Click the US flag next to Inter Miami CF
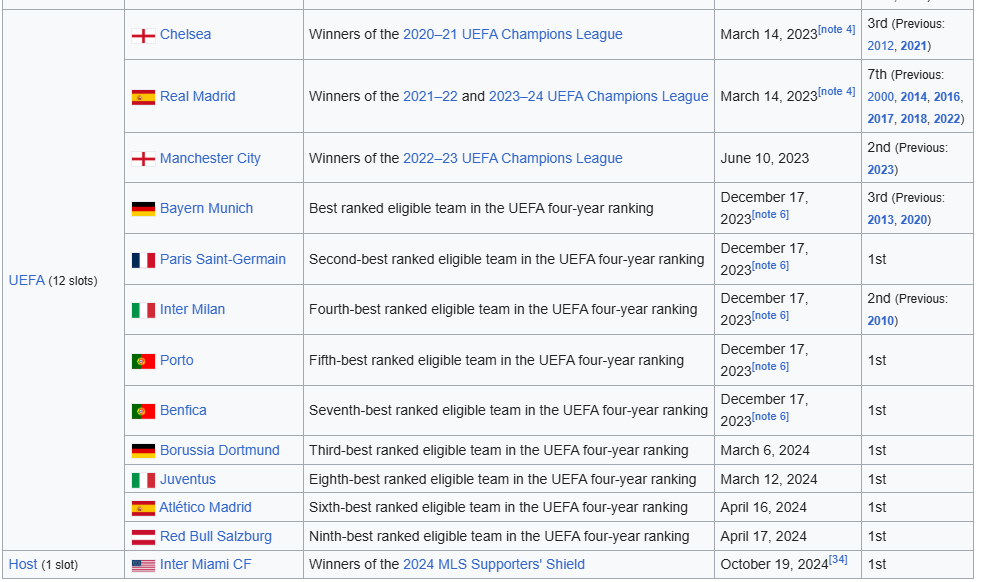This screenshot has width=988, height=582. pos(143,565)
